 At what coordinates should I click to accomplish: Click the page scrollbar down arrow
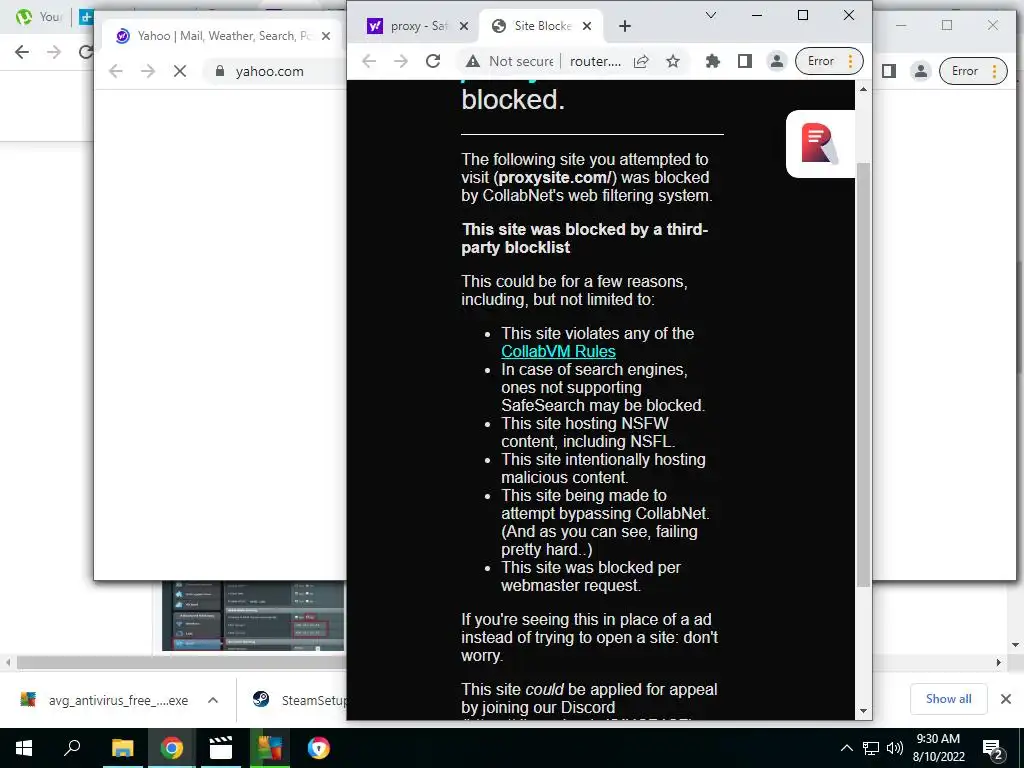click(x=863, y=711)
